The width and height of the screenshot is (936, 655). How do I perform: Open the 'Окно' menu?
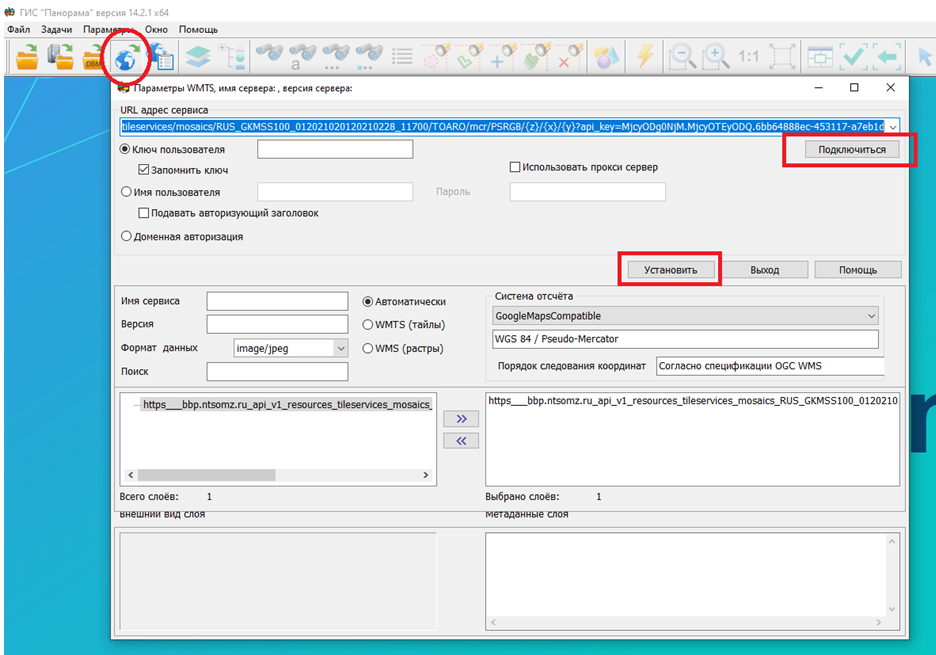coord(156,30)
